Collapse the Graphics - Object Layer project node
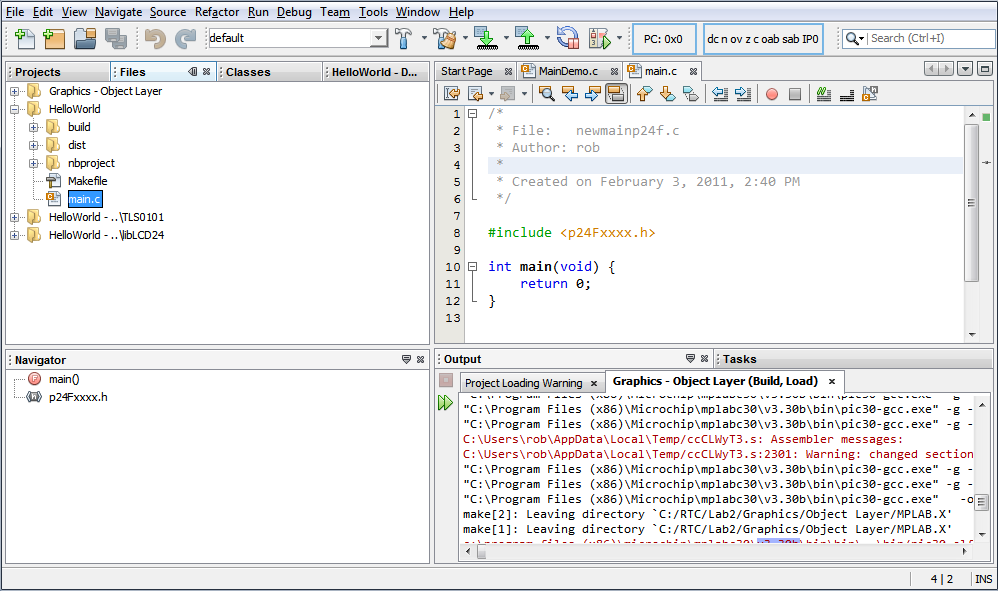This screenshot has width=998, height=591. 13,90
